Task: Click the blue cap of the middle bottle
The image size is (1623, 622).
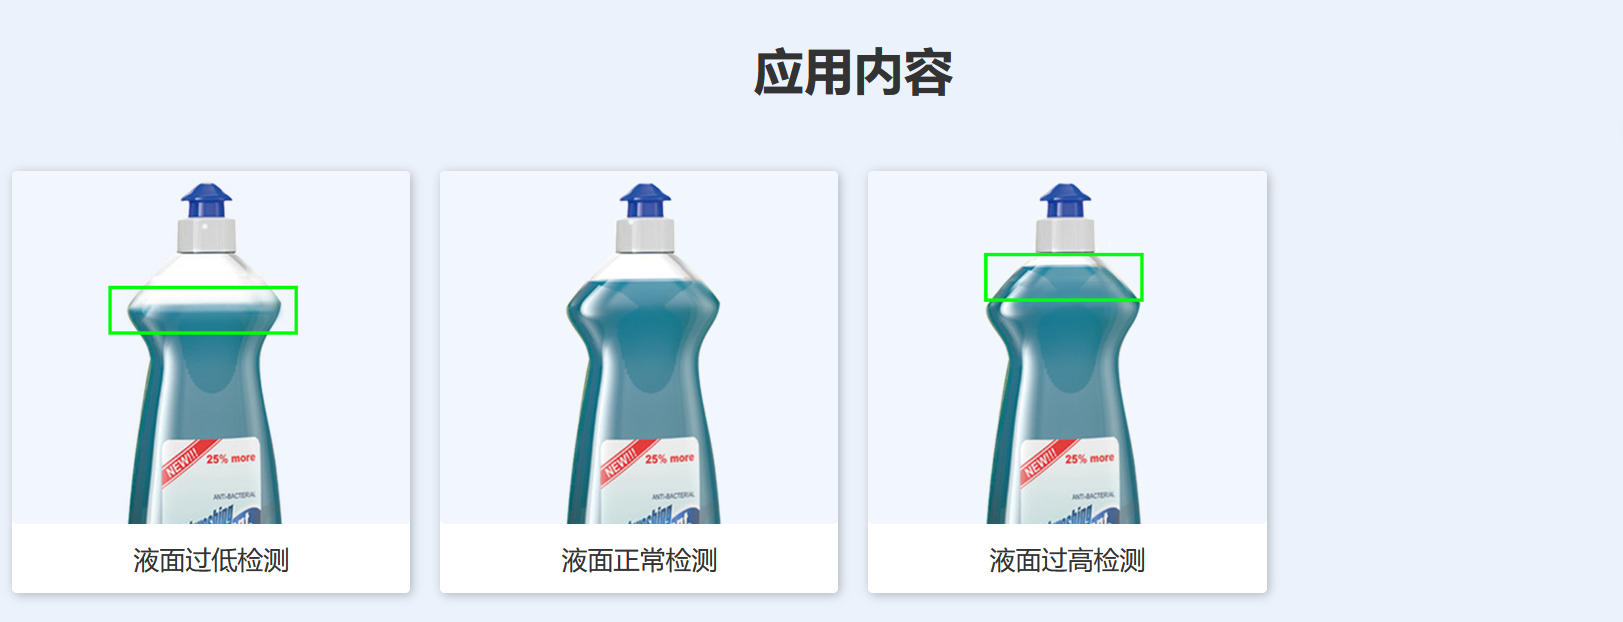Action: (x=645, y=200)
